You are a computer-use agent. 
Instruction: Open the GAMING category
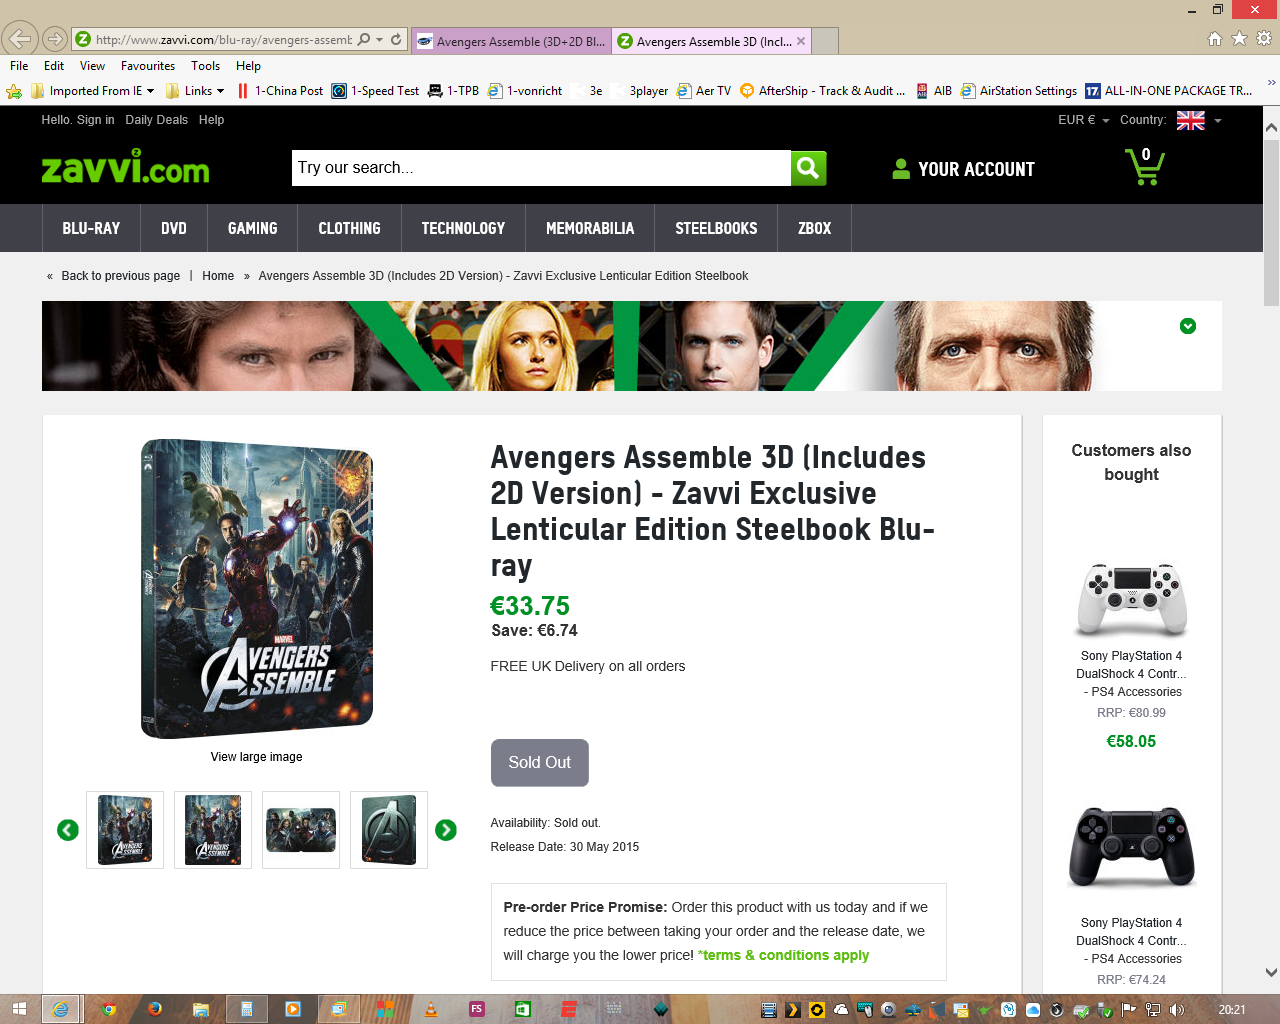pos(253,228)
